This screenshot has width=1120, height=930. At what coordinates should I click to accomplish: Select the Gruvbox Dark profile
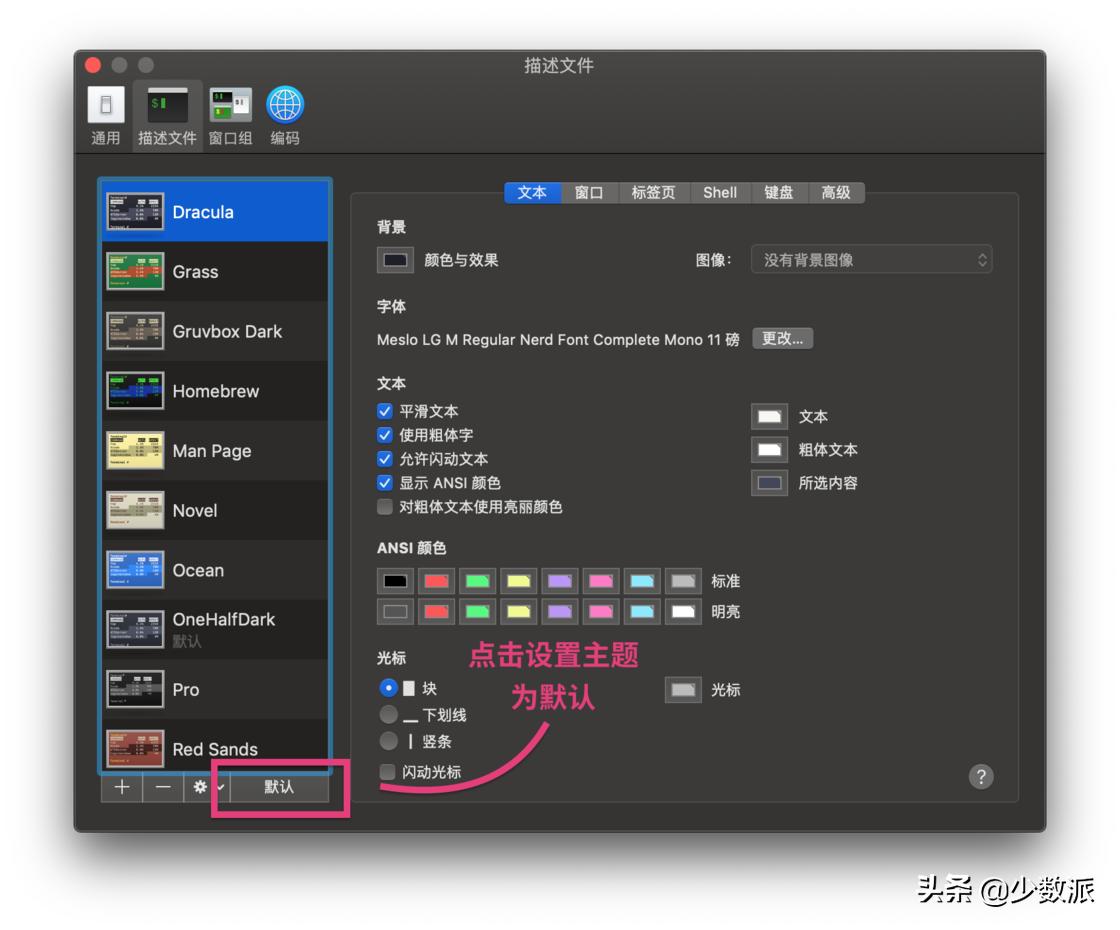(215, 331)
